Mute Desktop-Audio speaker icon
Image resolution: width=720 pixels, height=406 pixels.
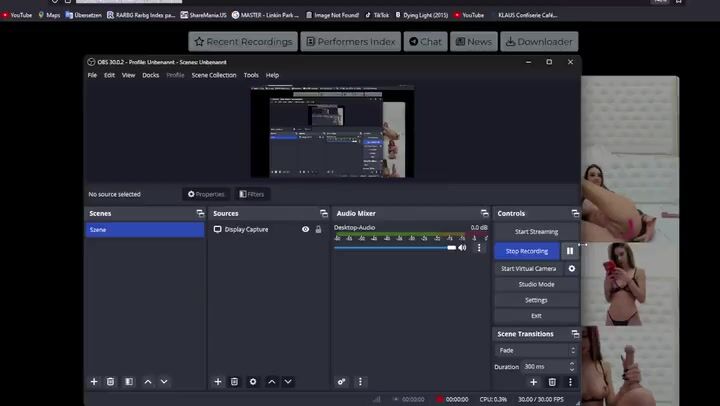pos(462,248)
